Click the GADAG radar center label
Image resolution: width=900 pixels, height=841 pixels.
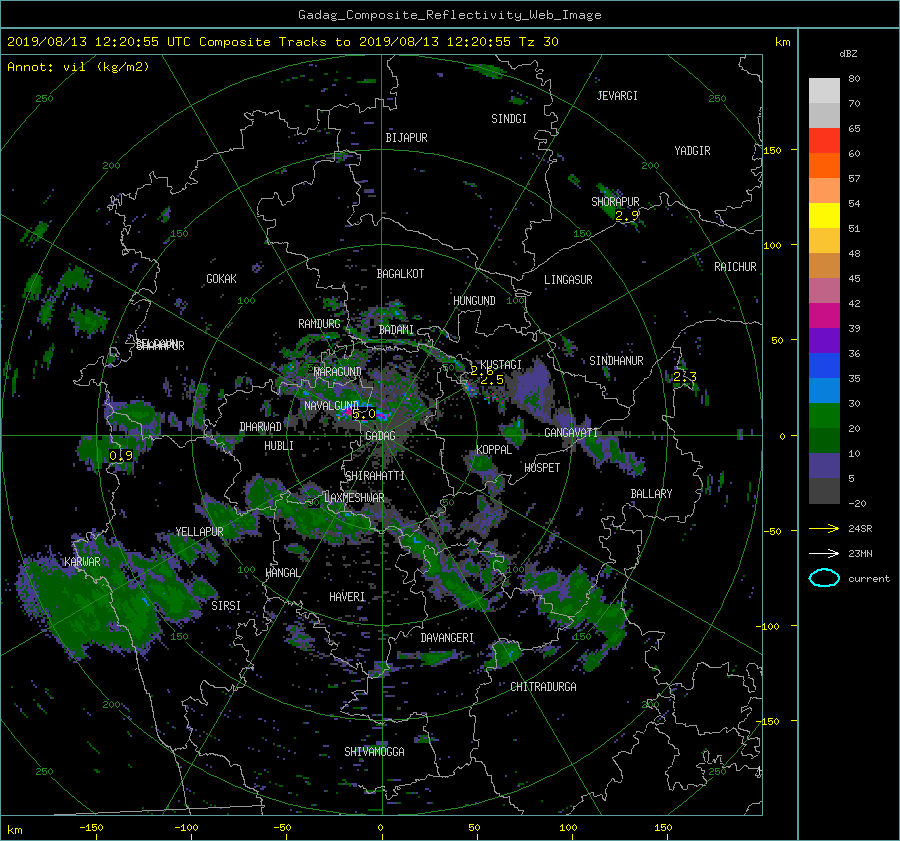380,436
